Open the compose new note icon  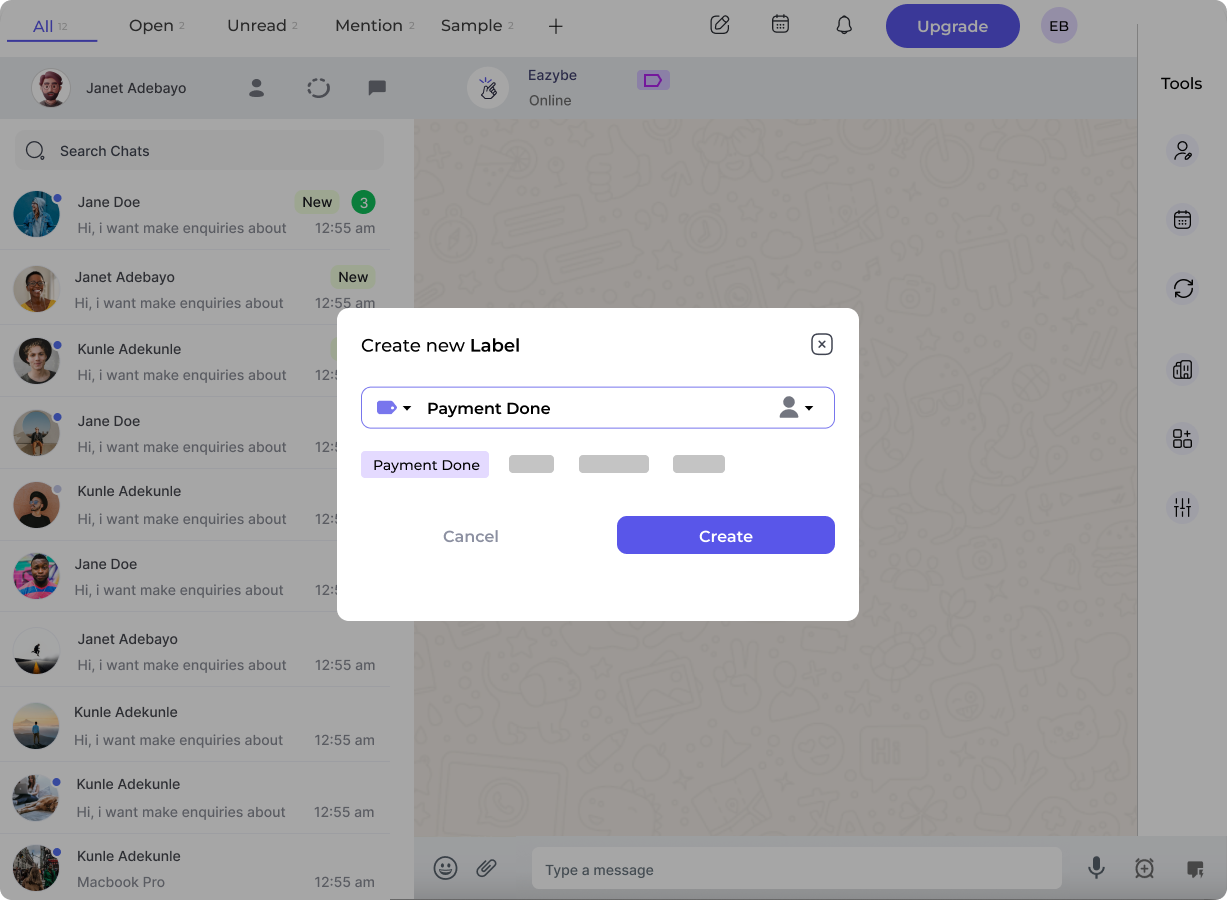720,25
